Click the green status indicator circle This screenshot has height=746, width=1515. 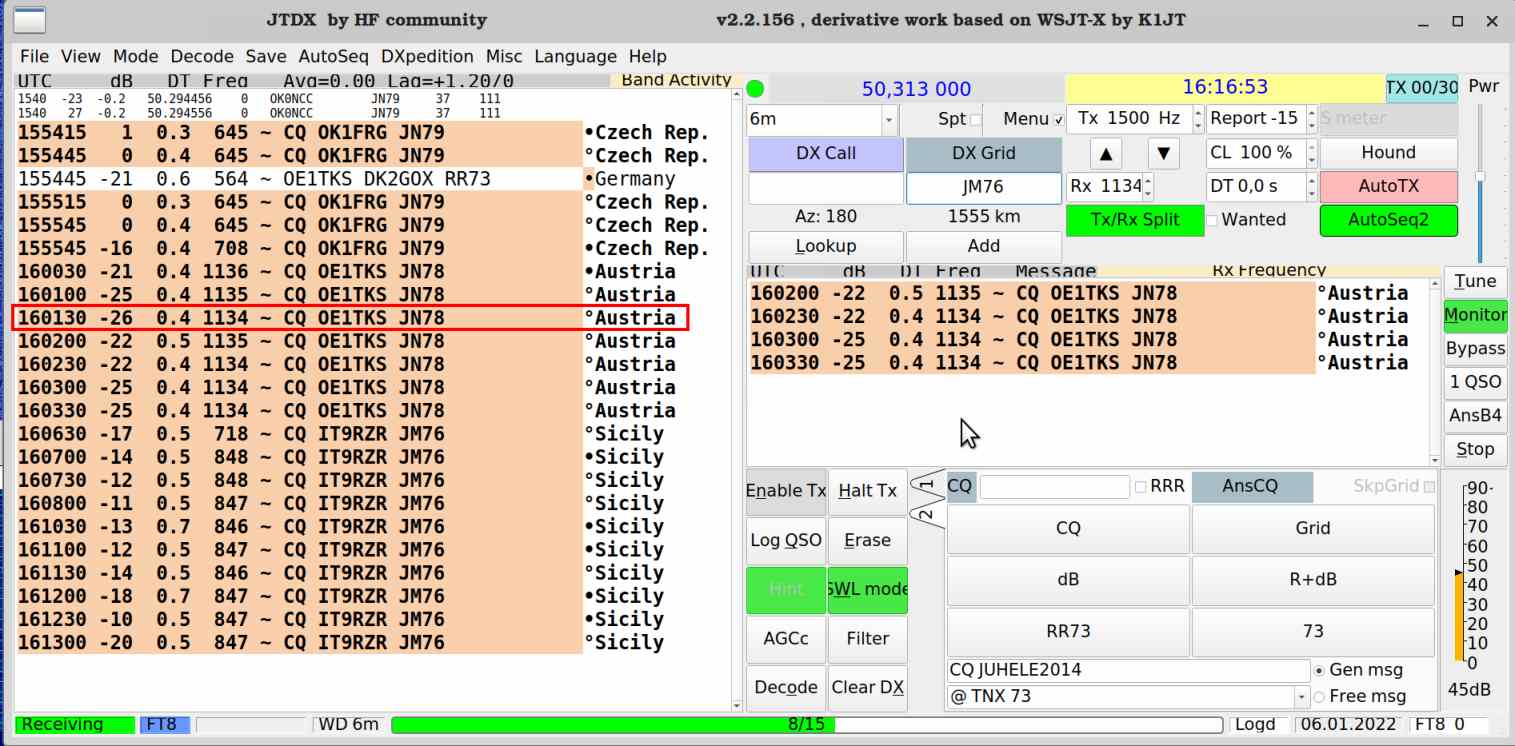click(755, 88)
